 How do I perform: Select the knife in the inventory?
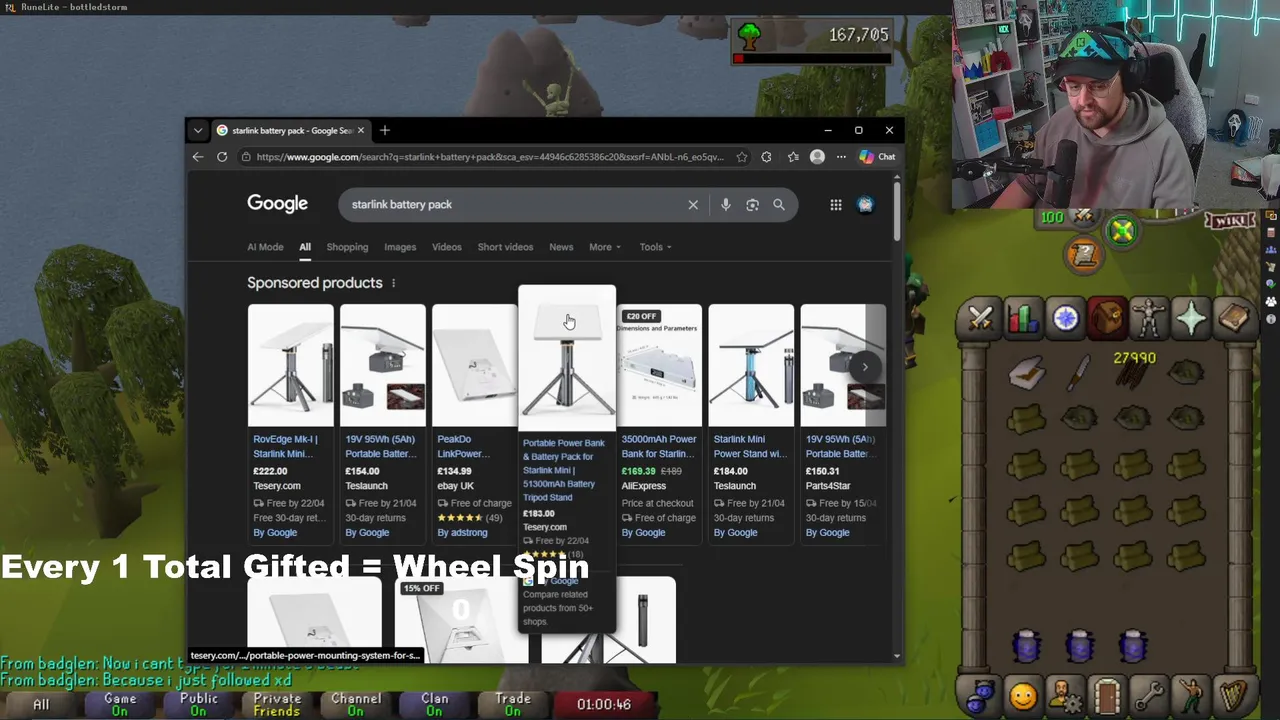1080,374
